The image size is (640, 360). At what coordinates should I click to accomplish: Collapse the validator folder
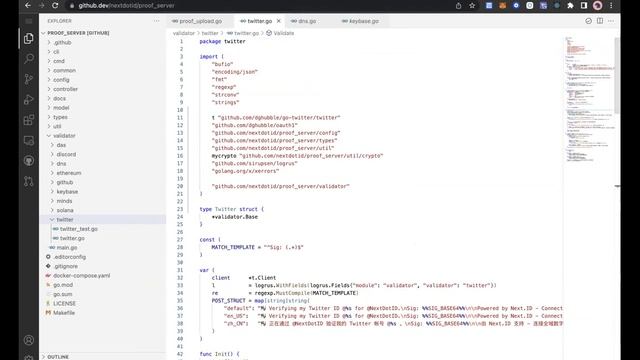(x=64, y=136)
